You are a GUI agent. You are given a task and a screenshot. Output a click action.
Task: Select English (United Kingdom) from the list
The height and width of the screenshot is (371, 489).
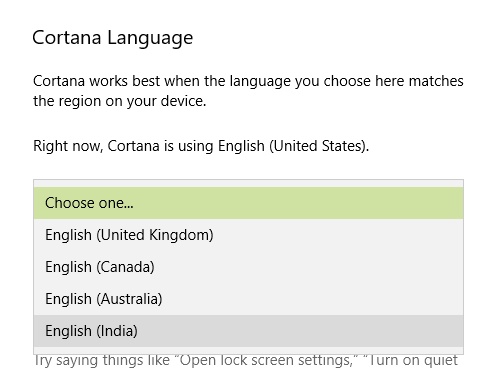coord(248,235)
